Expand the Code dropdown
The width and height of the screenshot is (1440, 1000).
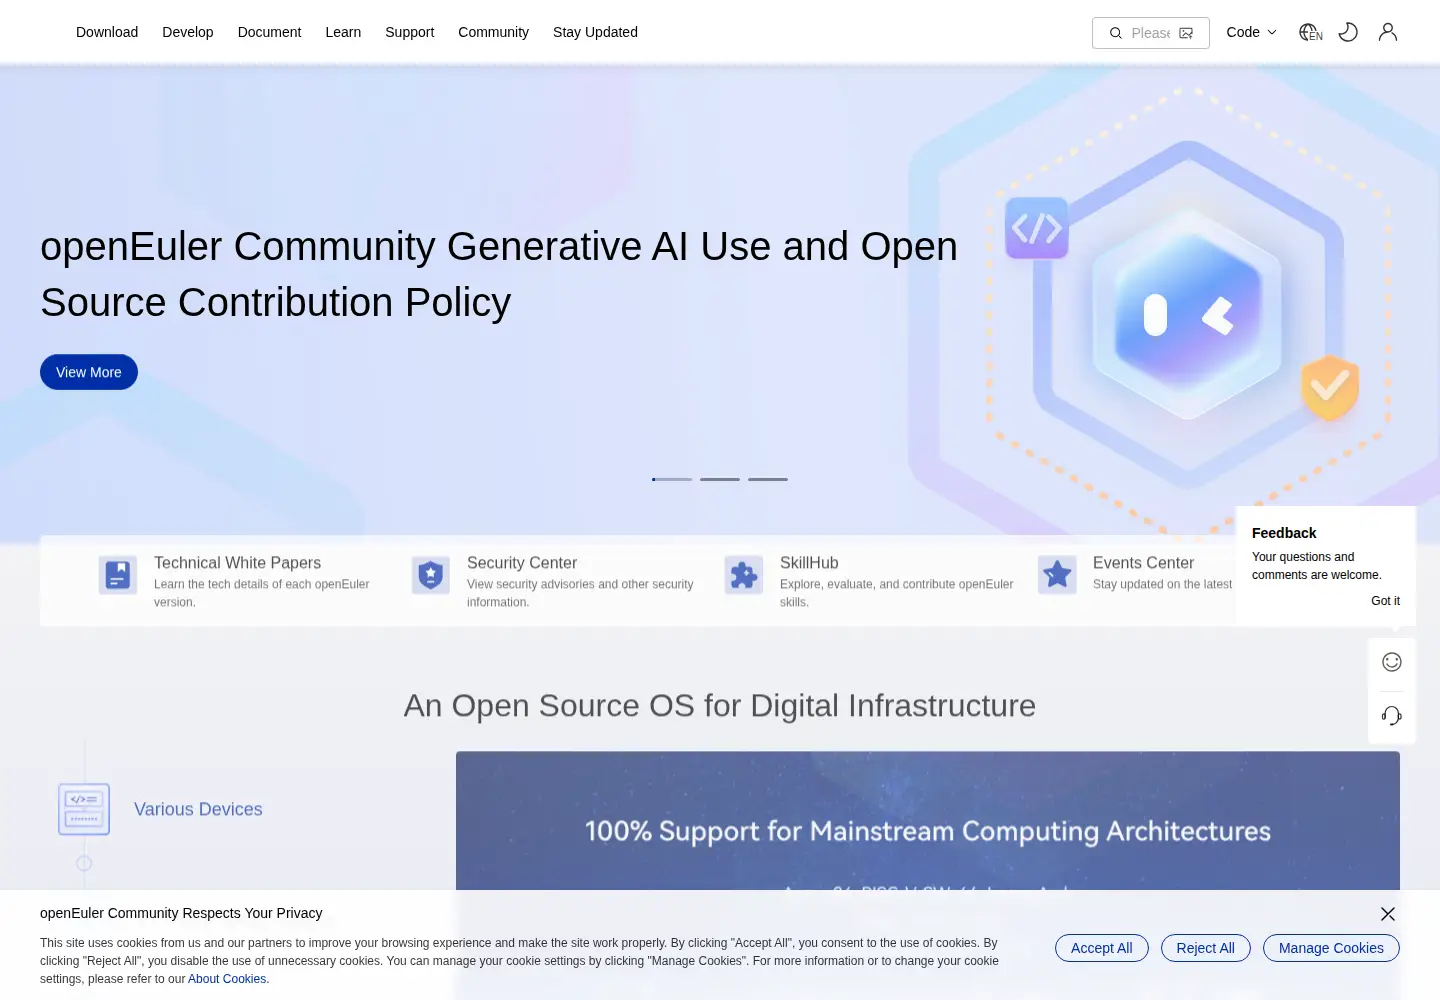[x=1252, y=32]
